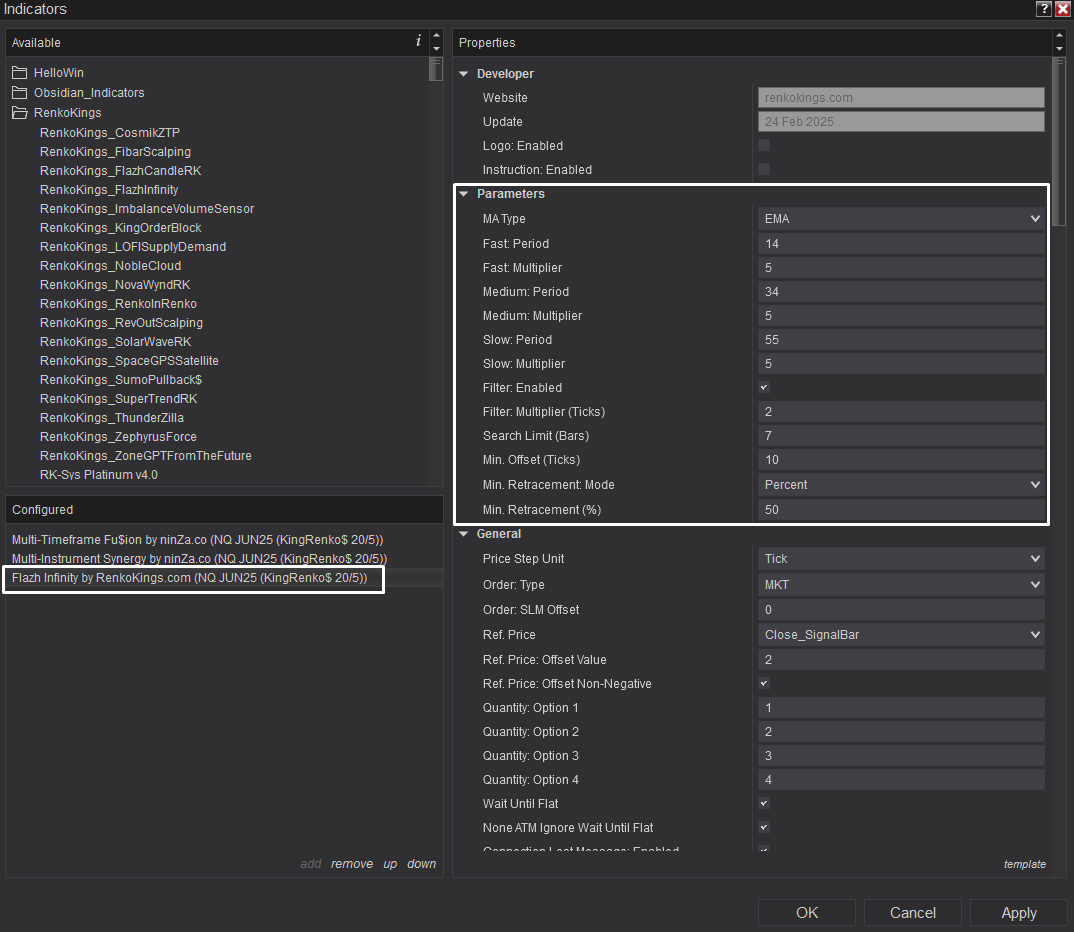Uncheck Filter: Enabled checkbox
The width and height of the screenshot is (1074, 932).
coord(764,387)
